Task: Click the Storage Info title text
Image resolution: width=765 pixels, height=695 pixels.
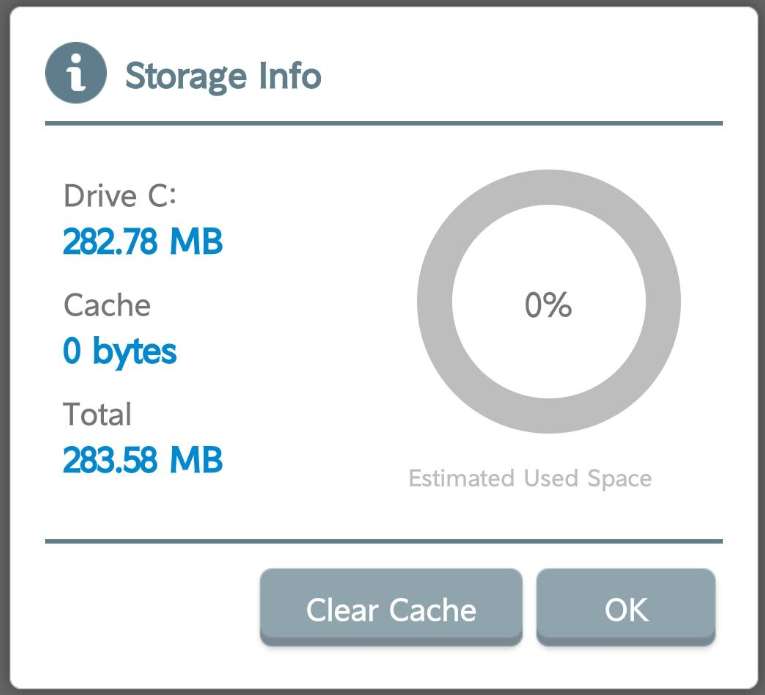Action: pyautogui.click(x=223, y=76)
